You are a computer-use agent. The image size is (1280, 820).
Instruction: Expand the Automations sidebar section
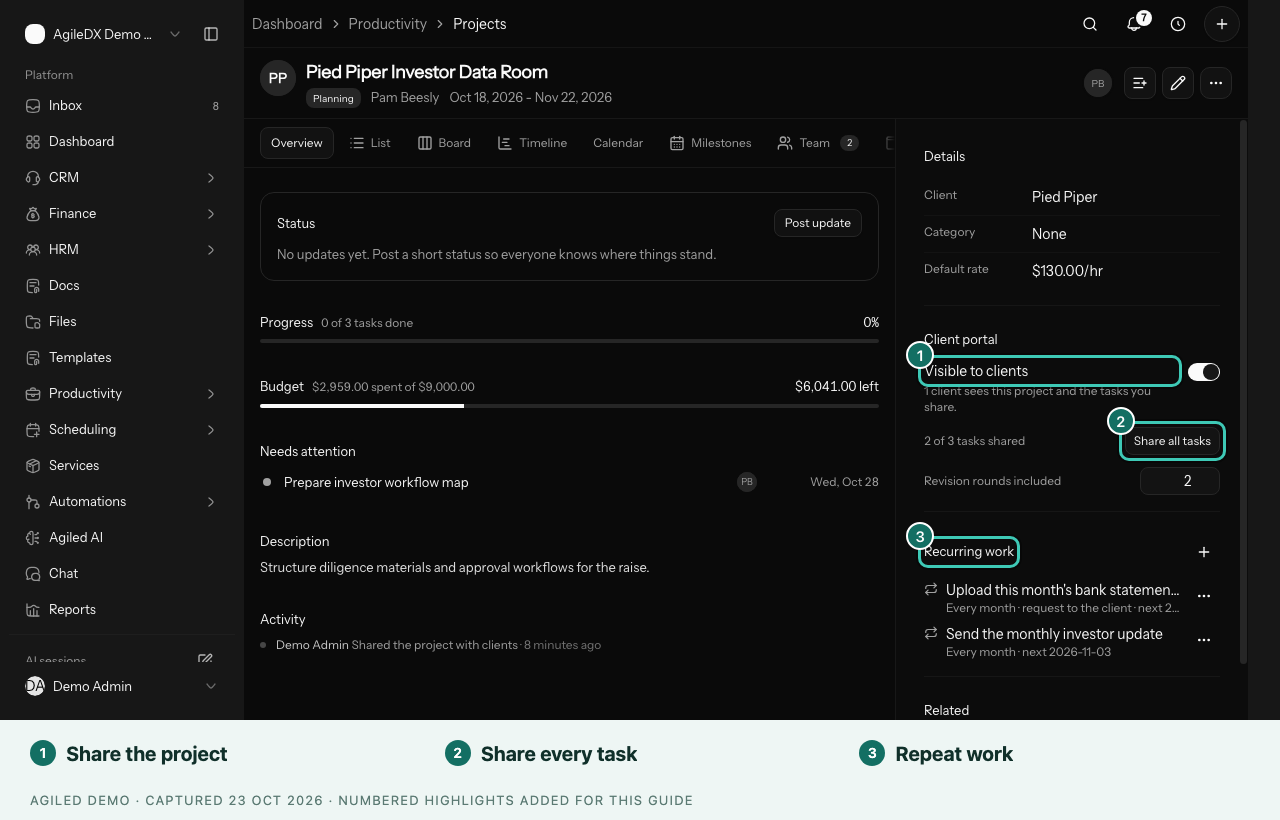point(122,501)
